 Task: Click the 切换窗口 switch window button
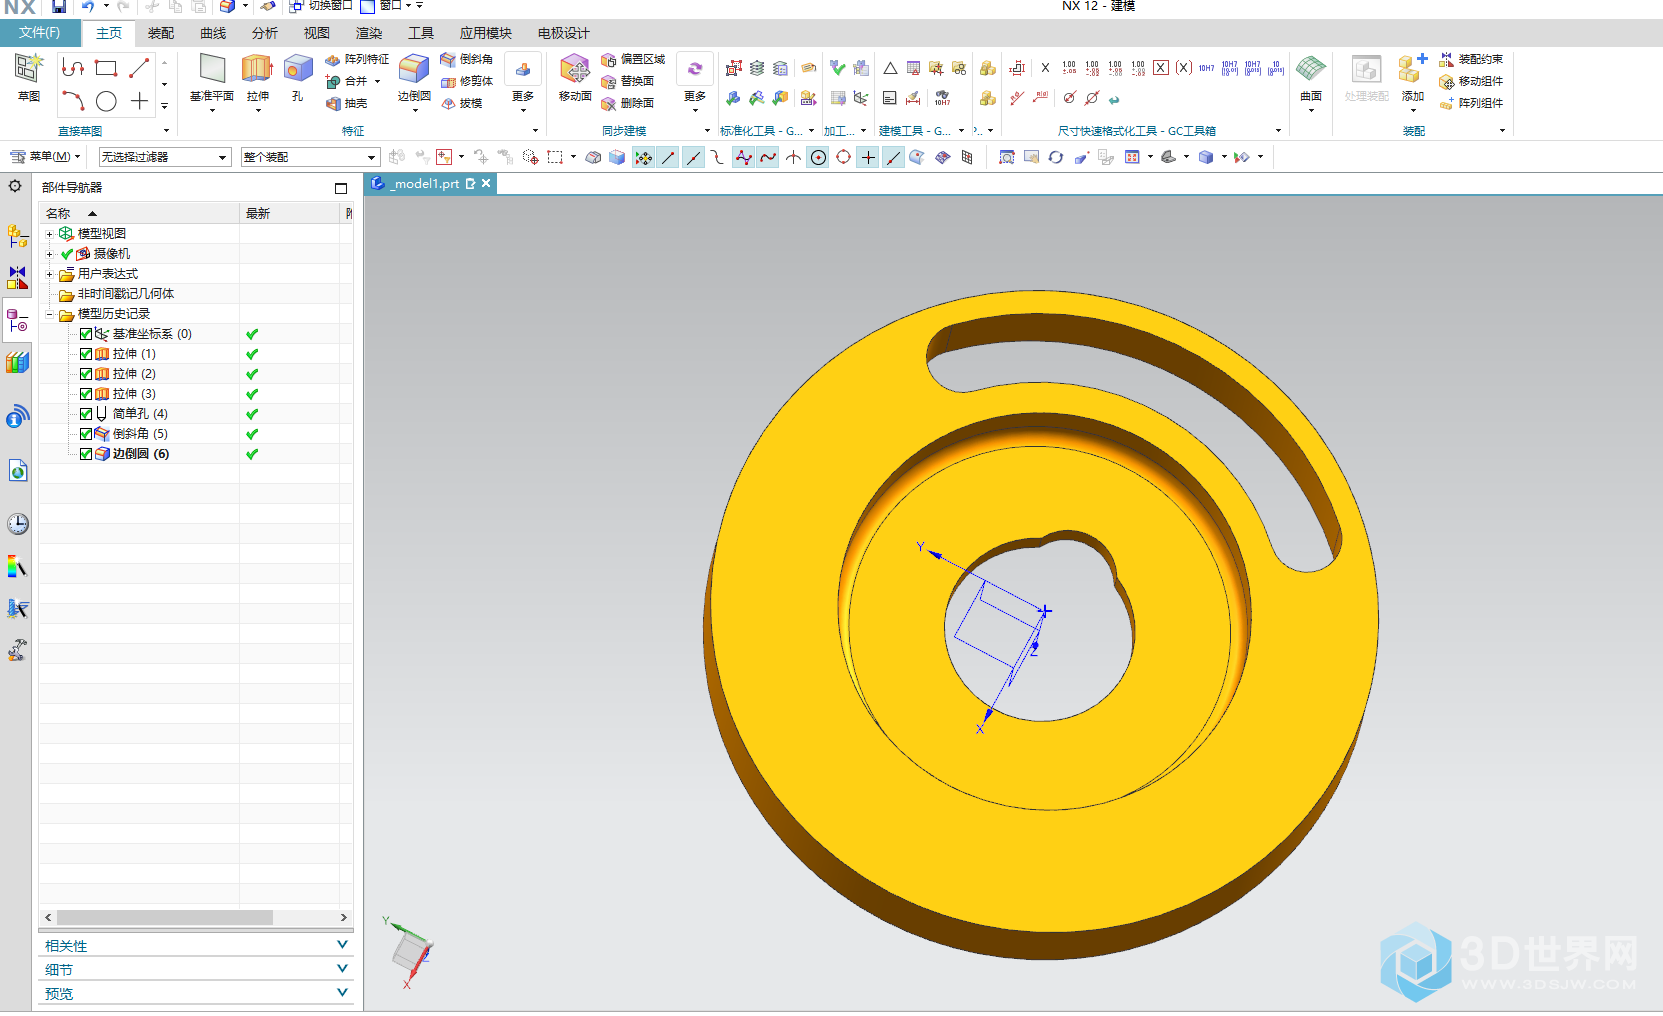321,6
